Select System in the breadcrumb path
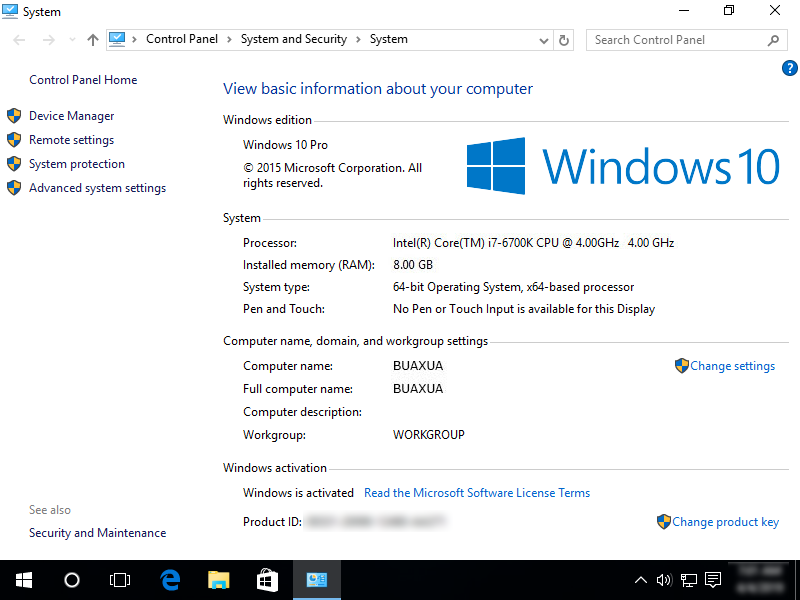This screenshot has height=600, width=800. [389, 39]
